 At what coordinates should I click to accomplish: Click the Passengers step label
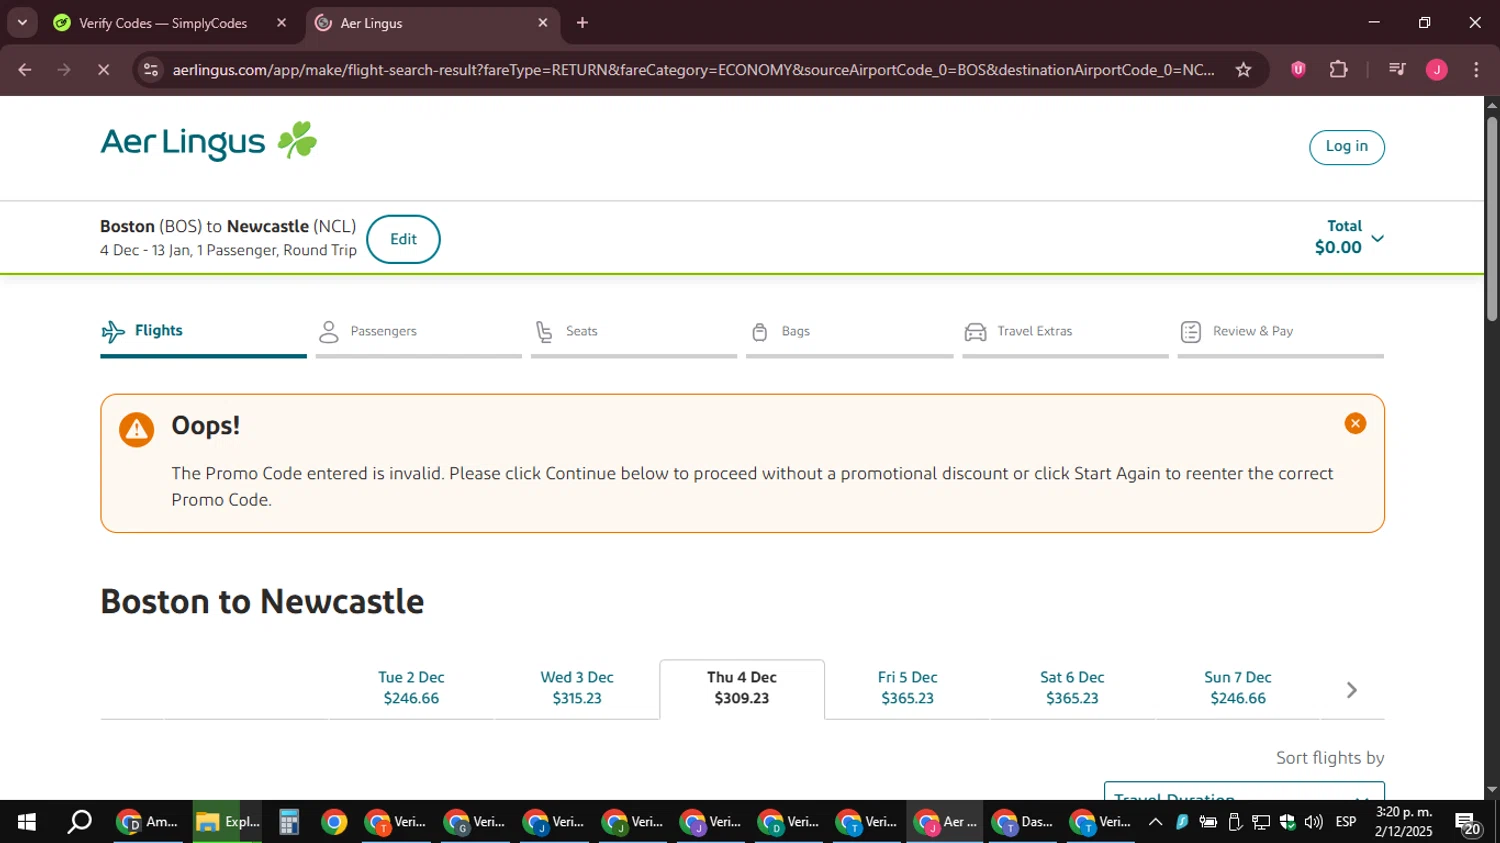pos(384,332)
